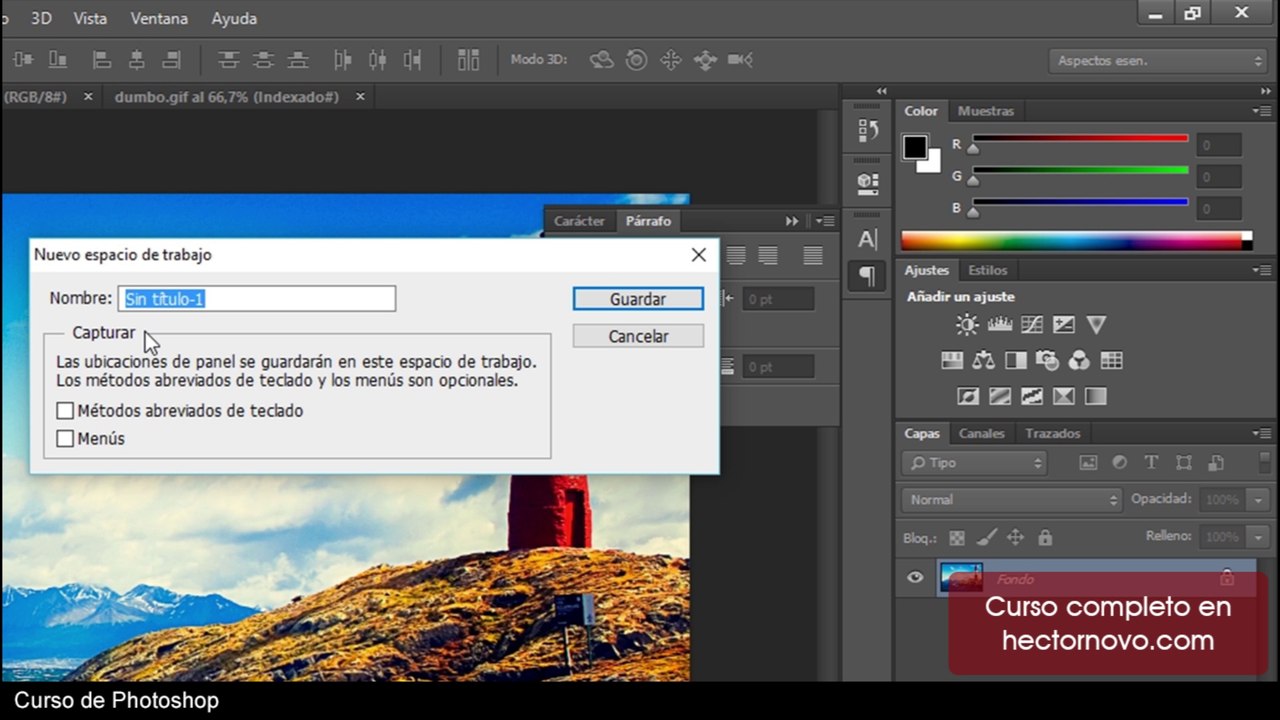
Task: Open the History panel dock icon
Action: pyautogui.click(x=868, y=130)
